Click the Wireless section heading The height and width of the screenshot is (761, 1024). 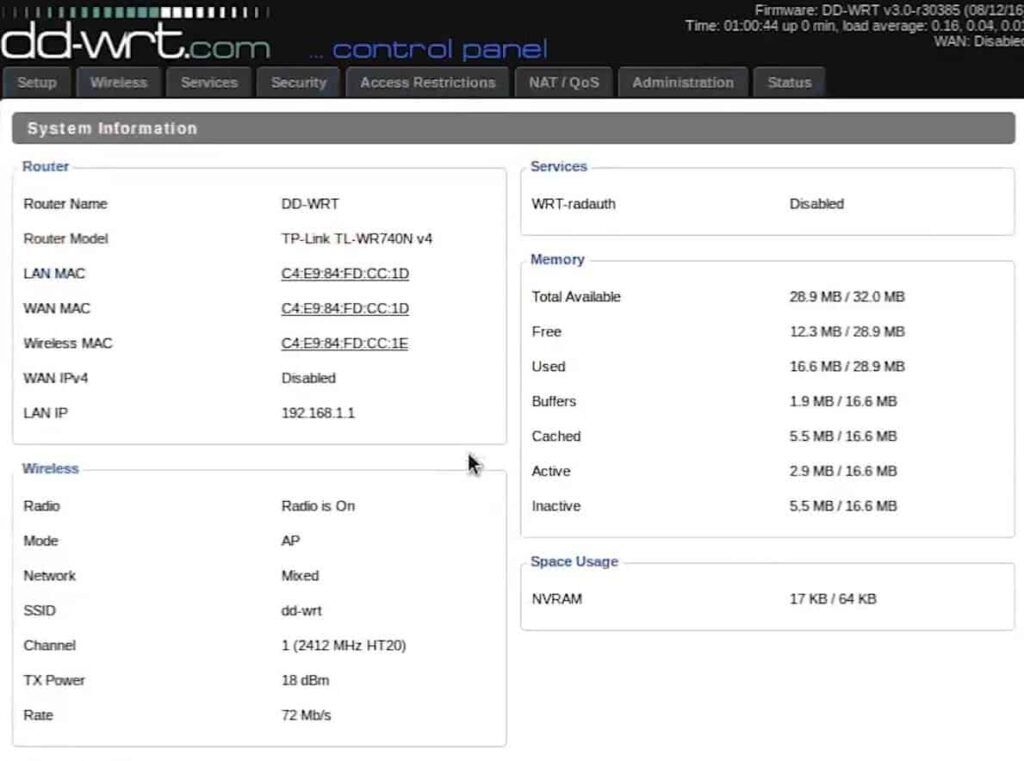coord(50,468)
